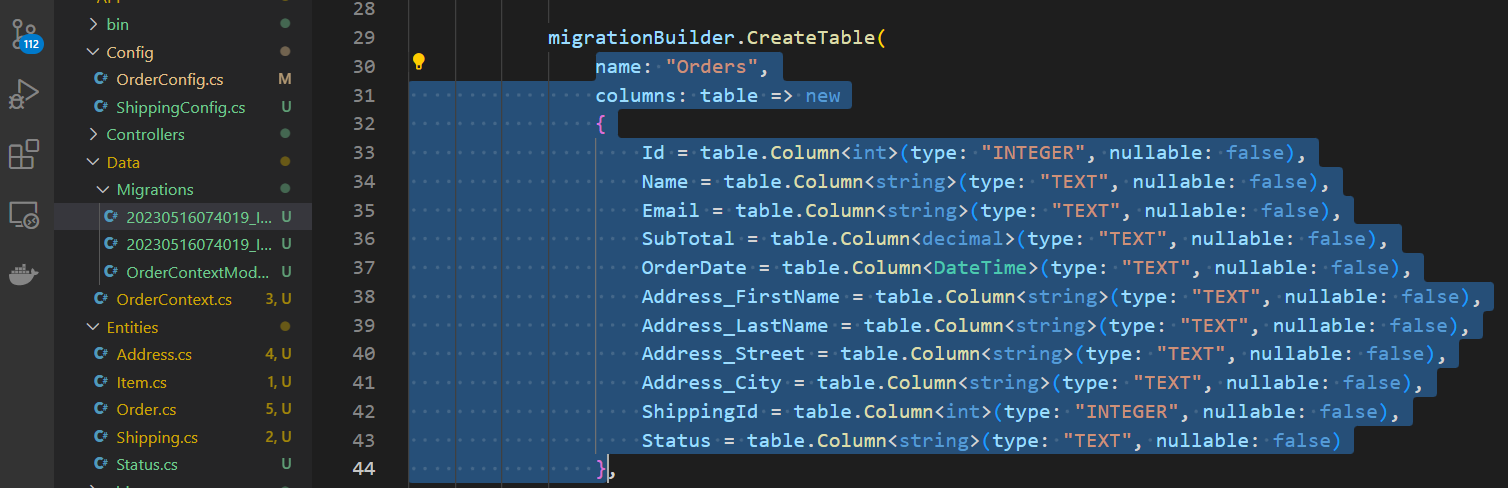Click the OrderDate column name
Viewport: 1508px width, 488px height.
[x=694, y=268]
